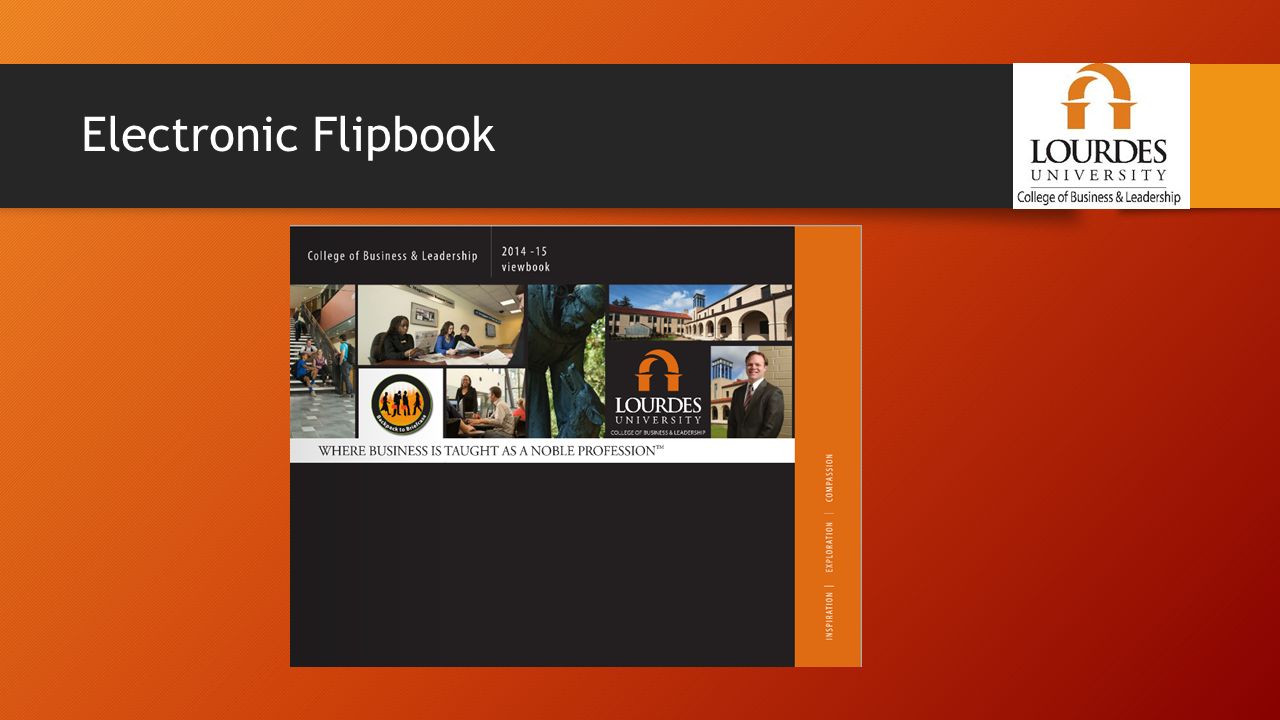Select the campus building arches photo
Viewport: 1280px width, 720px height.
700,313
